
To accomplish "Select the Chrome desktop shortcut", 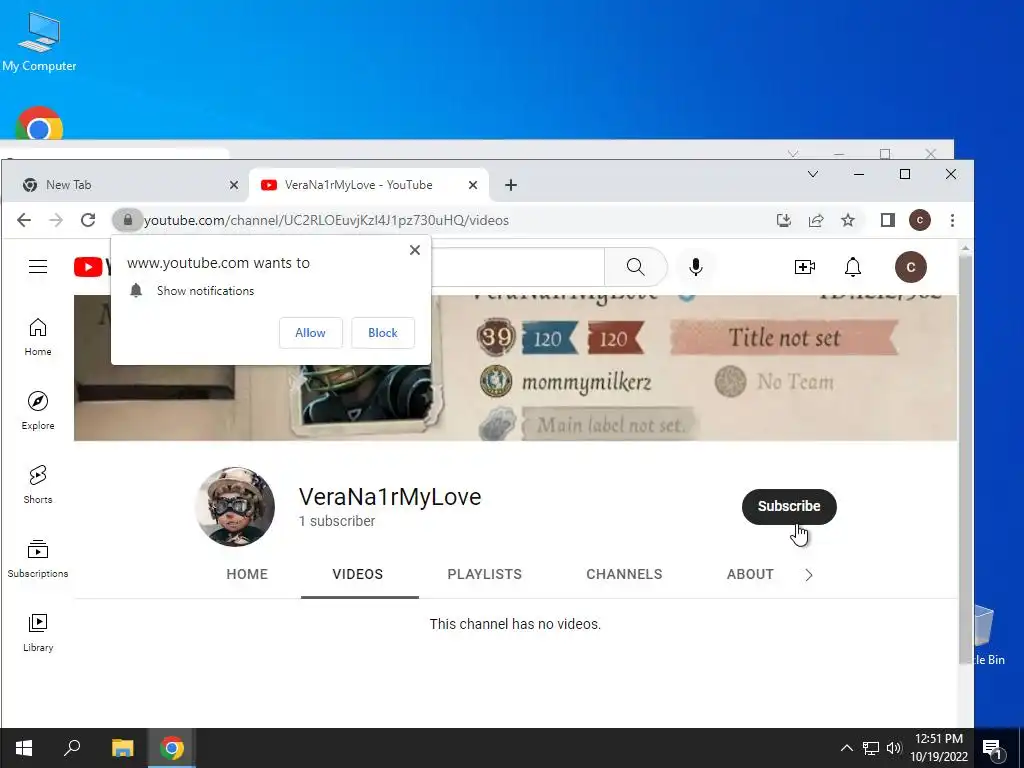I will click(x=39, y=124).
